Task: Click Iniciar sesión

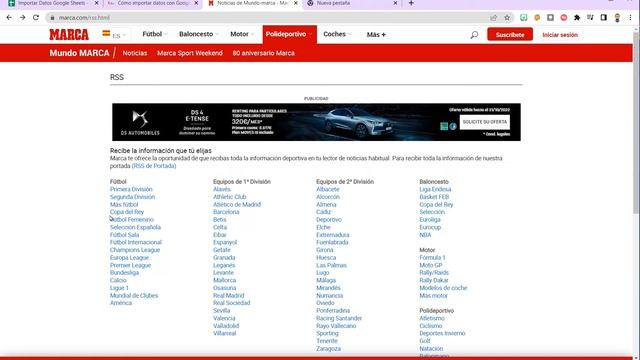Action: point(560,35)
